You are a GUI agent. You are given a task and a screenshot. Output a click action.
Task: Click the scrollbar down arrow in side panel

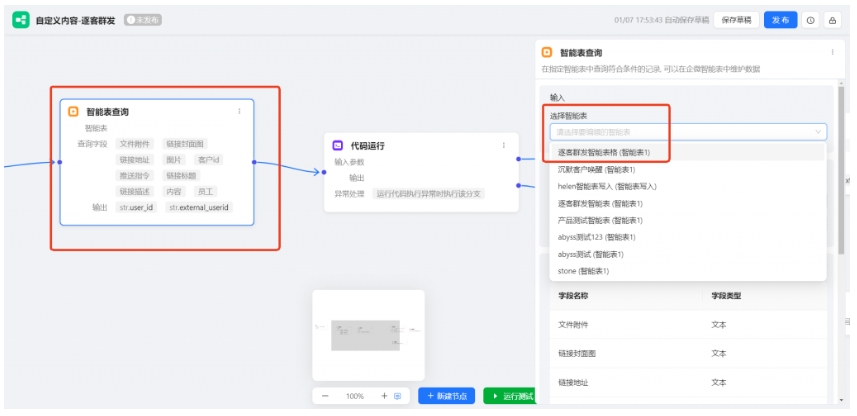pyautogui.click(x=841, y=401)
